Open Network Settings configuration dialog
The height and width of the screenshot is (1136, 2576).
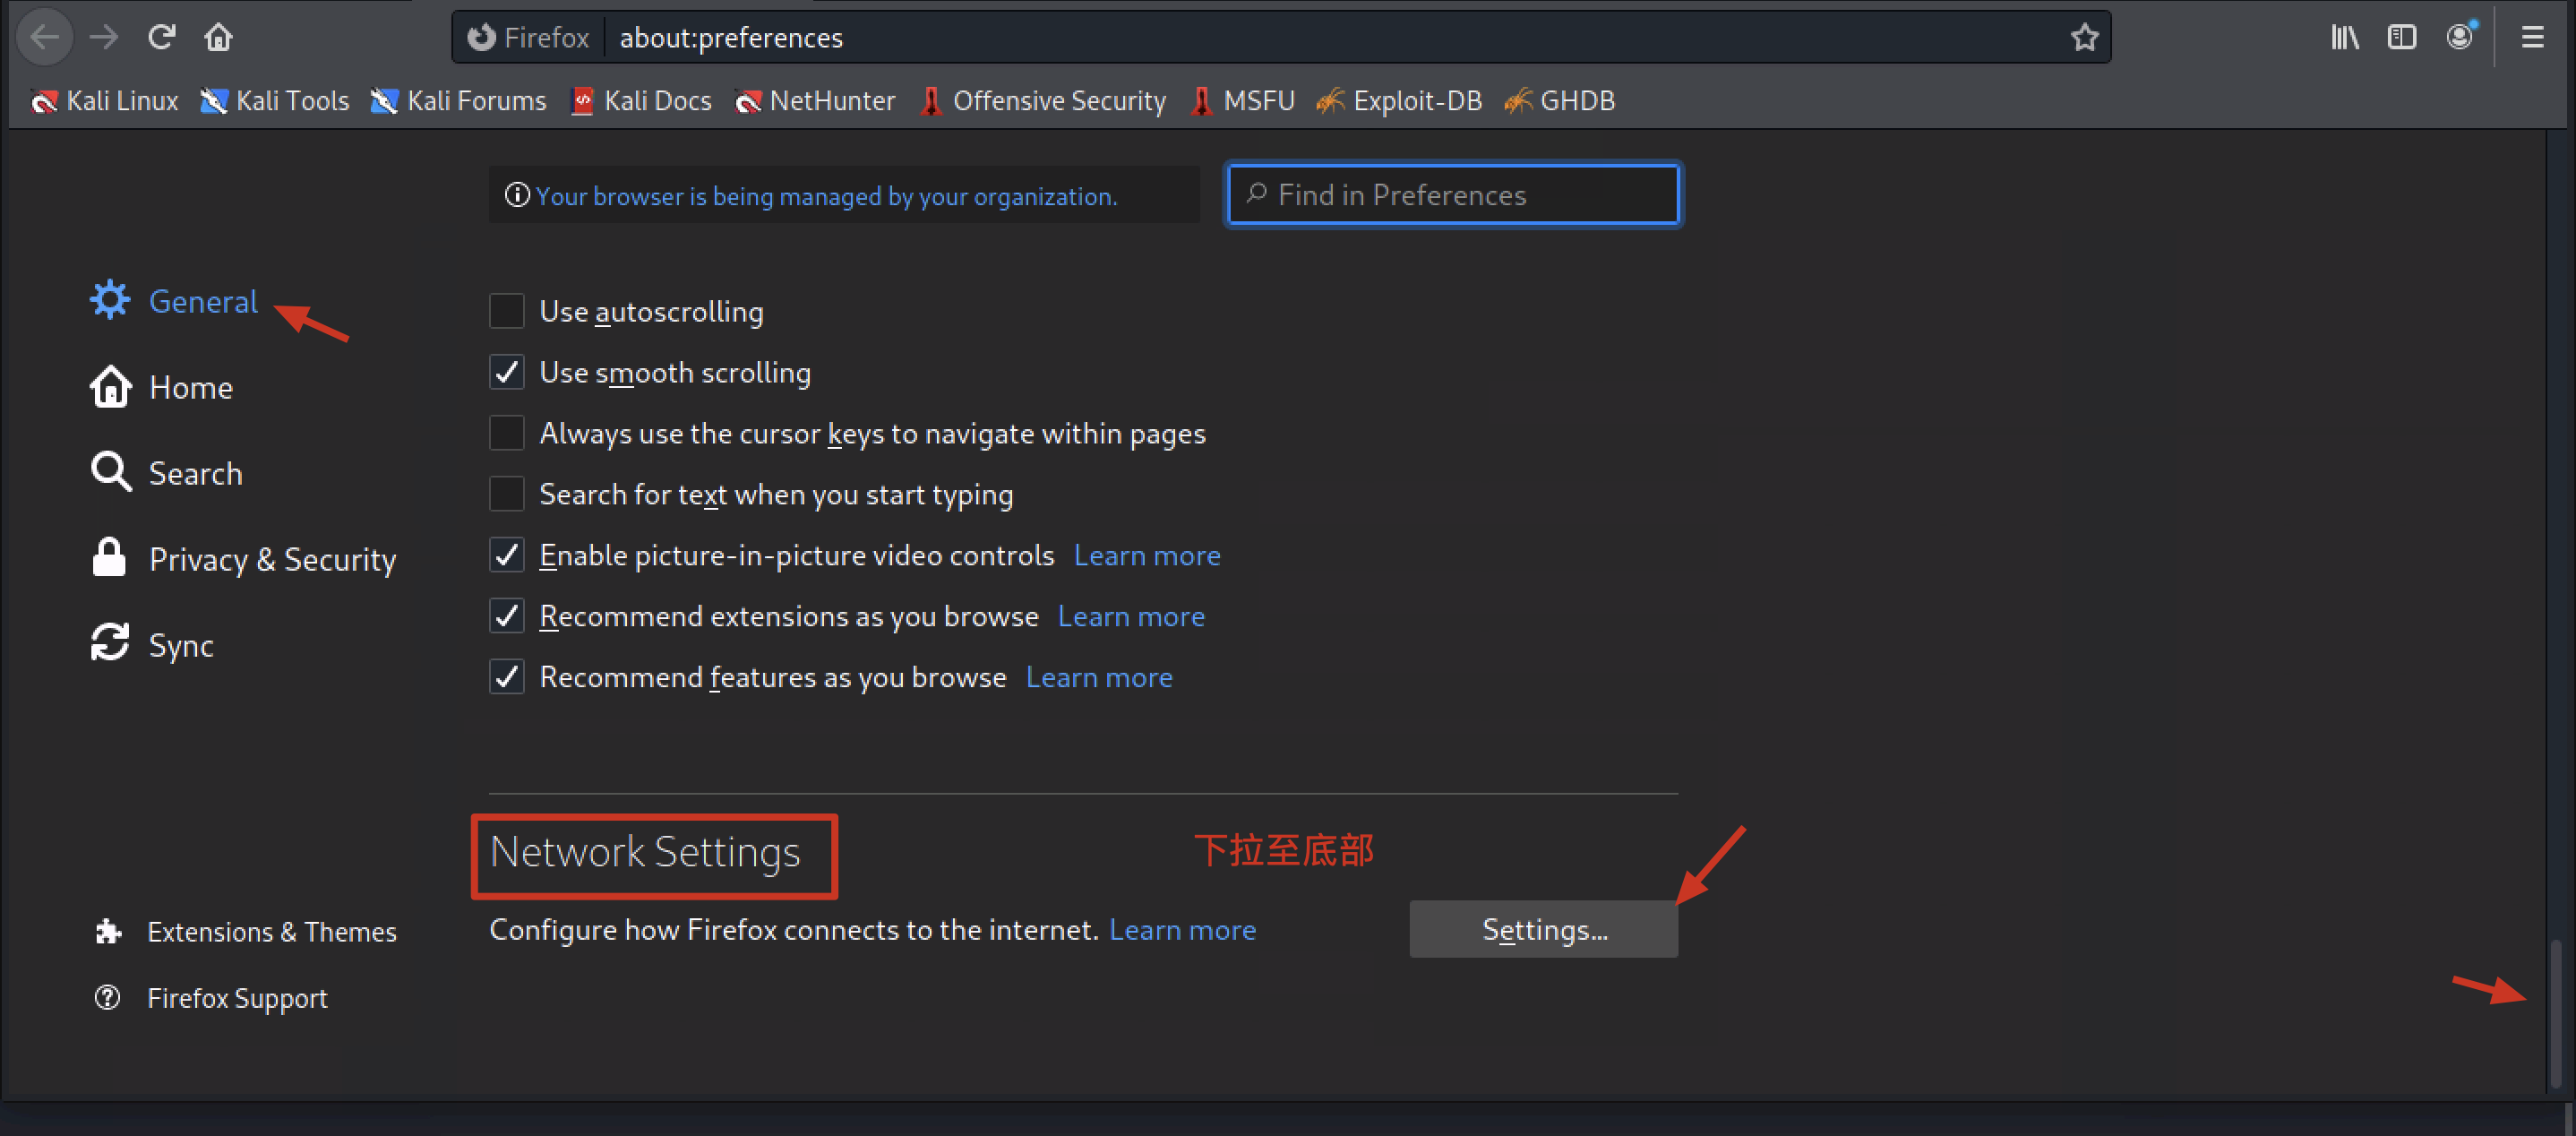coord(1544,931)
